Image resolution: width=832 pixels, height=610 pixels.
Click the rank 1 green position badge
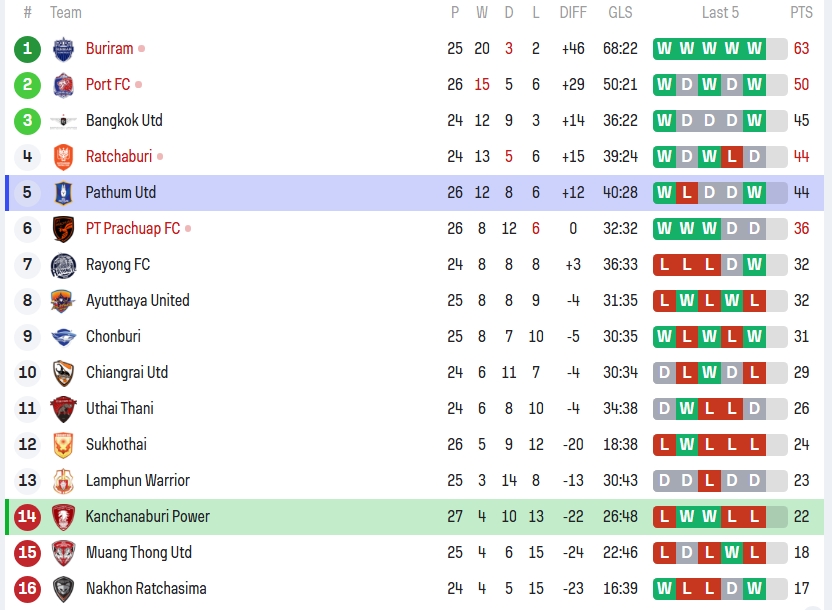pyautogui.click(x=28, y=49)
